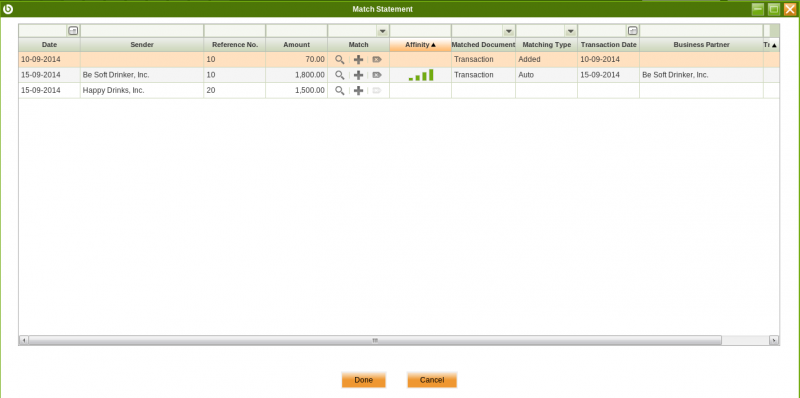Search match for Happy Drinks 1,500.00 row
Image resolution: width=800 pixels, height=398 pixels.
339,90
